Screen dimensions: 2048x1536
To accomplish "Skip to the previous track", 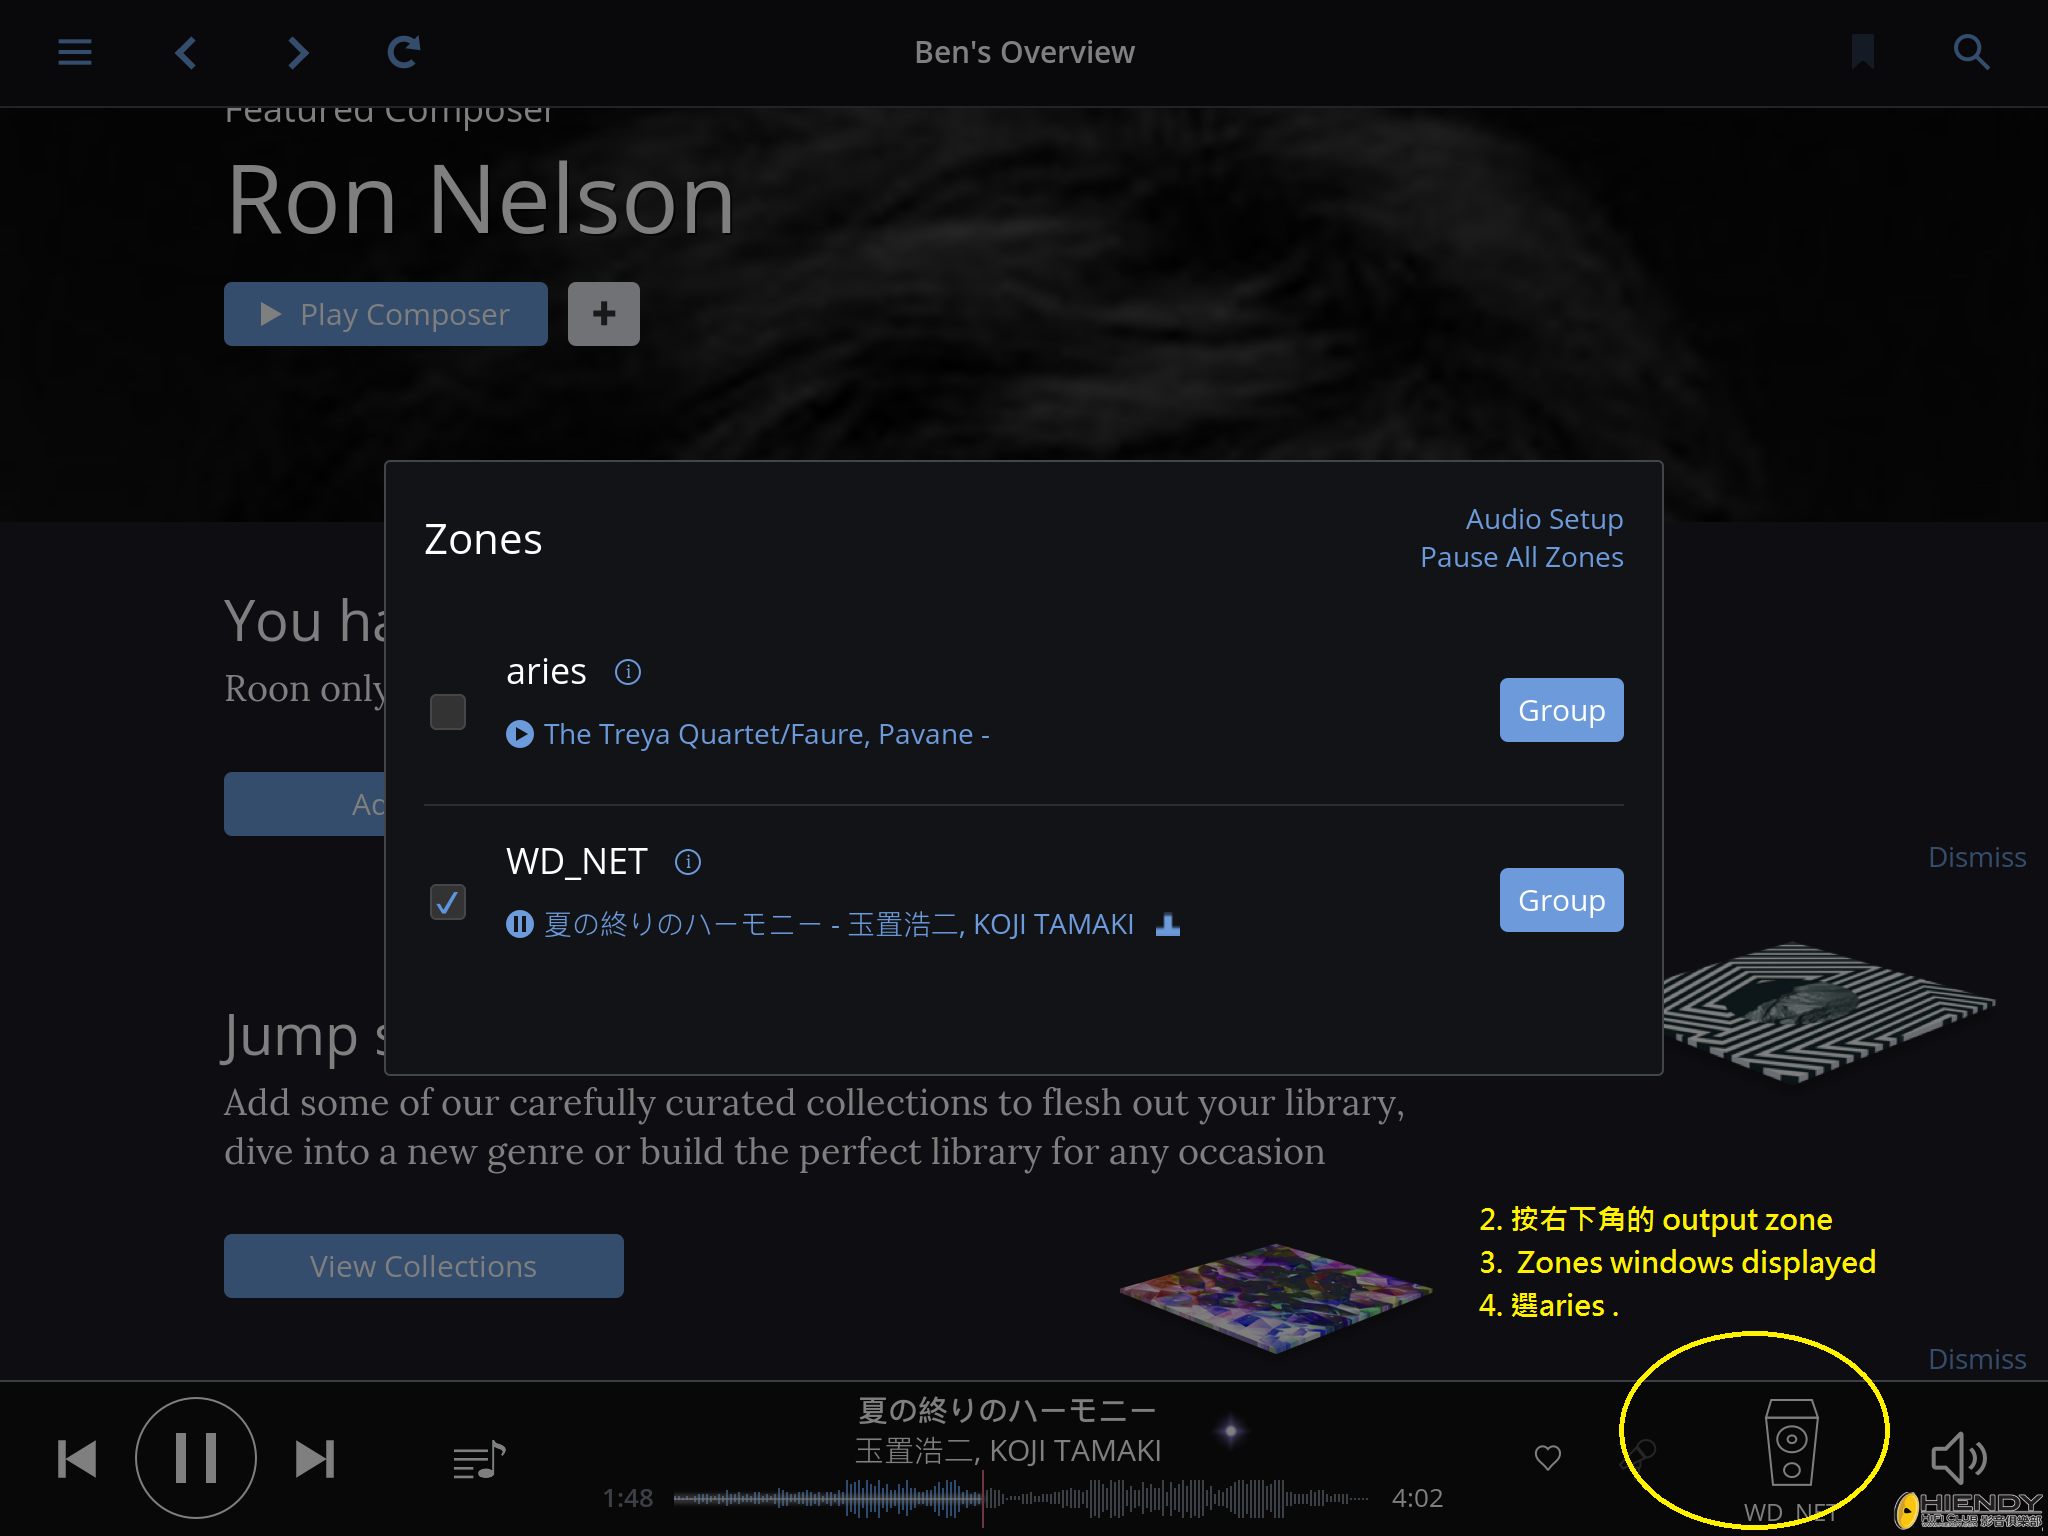I will click(77, 1459).
